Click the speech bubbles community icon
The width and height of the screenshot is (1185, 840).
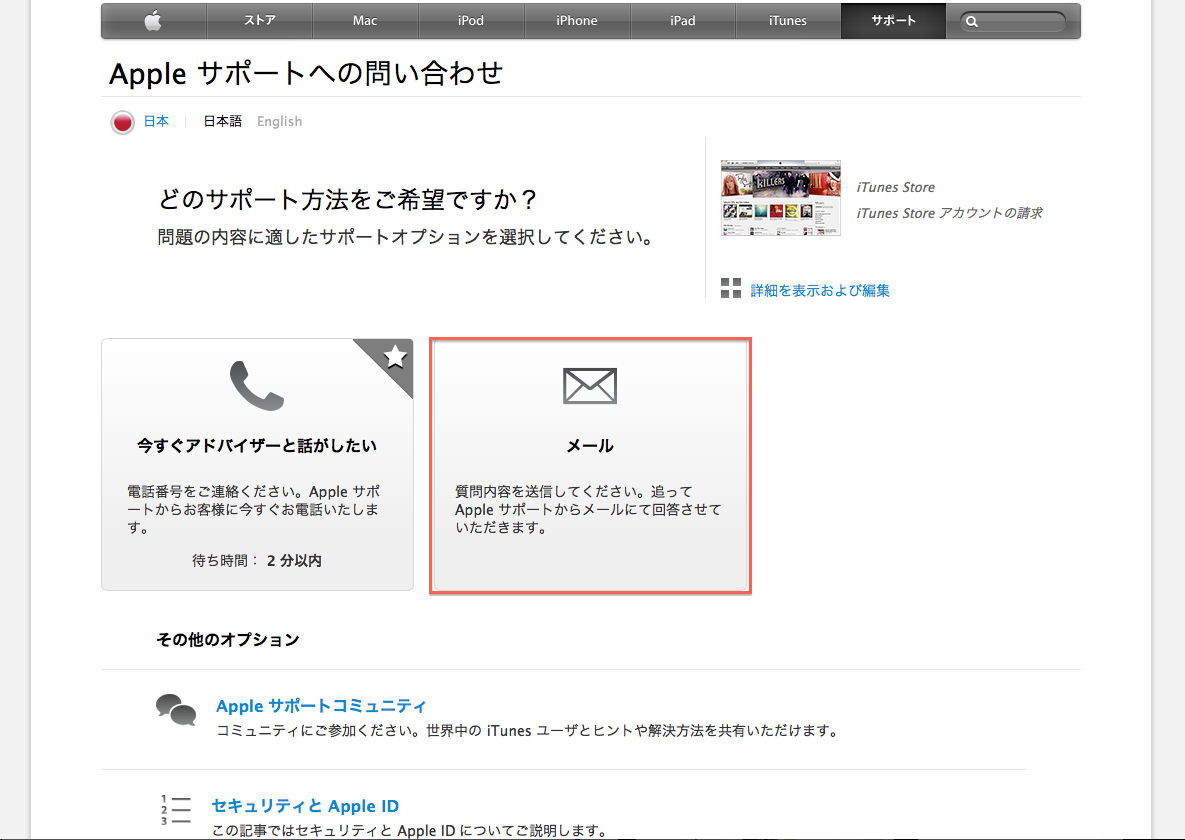tap(176, 708)
